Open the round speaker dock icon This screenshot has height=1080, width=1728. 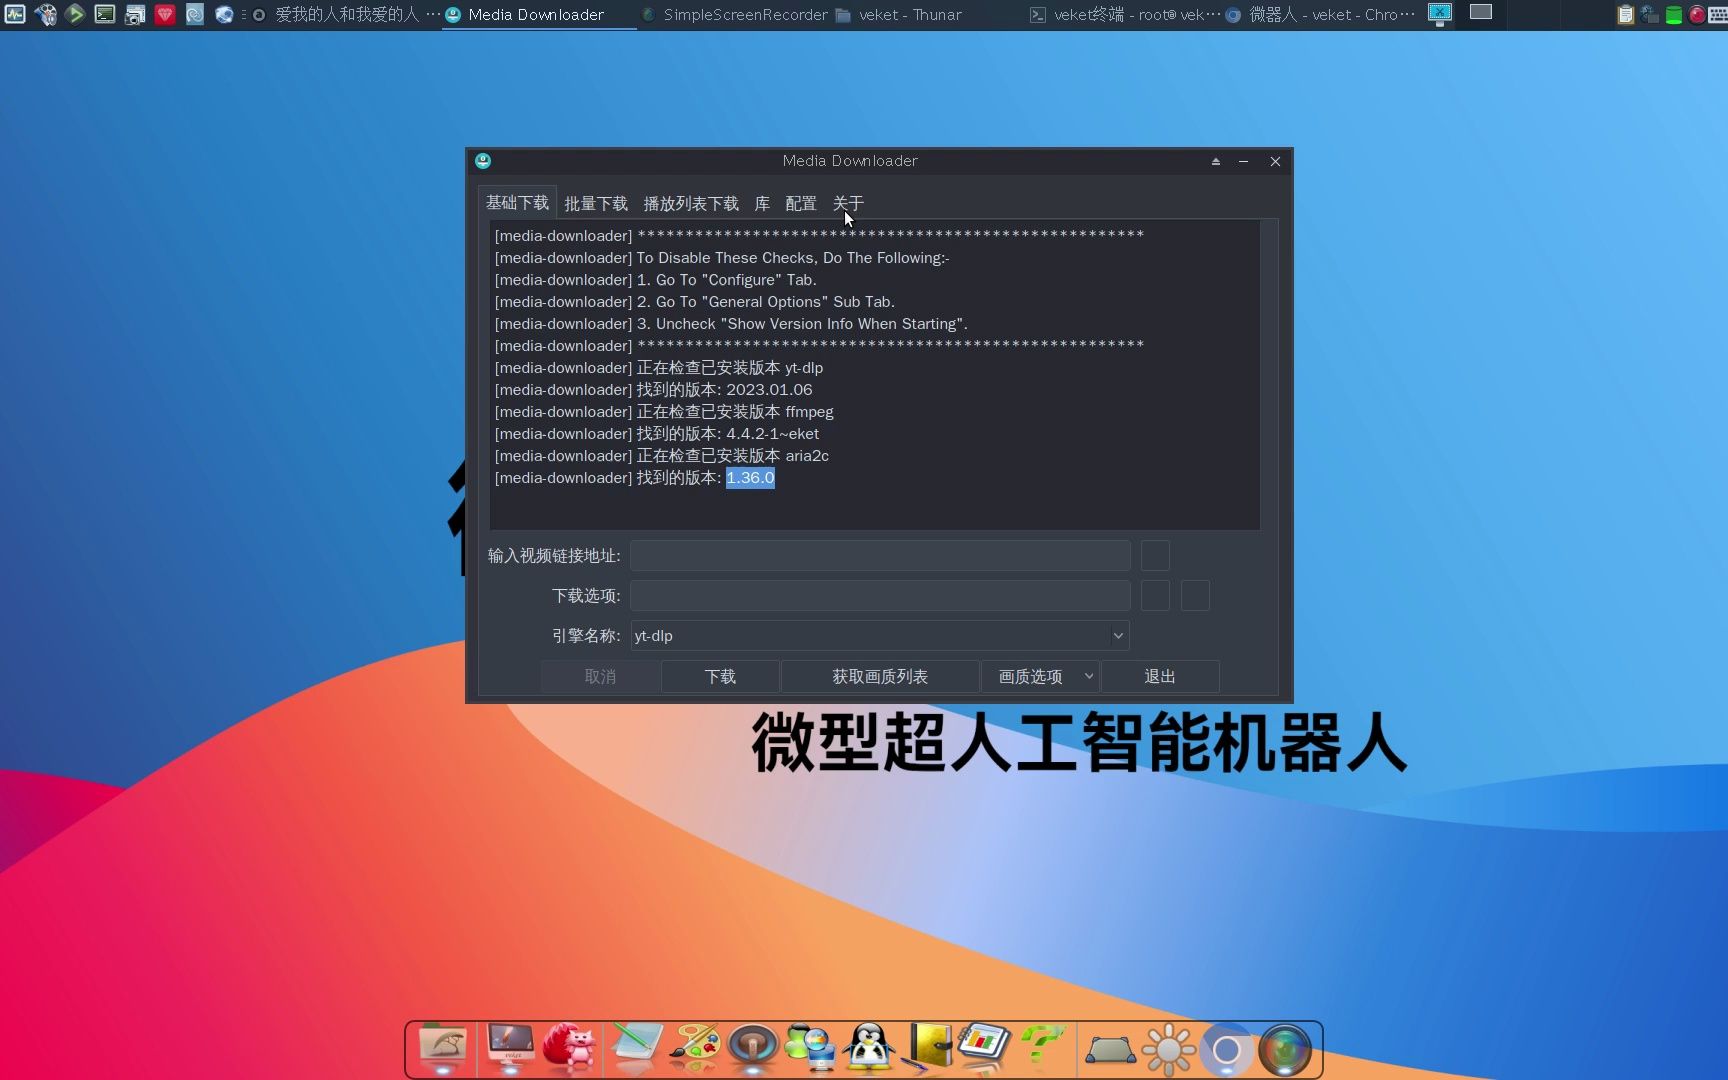[753, 1048]
